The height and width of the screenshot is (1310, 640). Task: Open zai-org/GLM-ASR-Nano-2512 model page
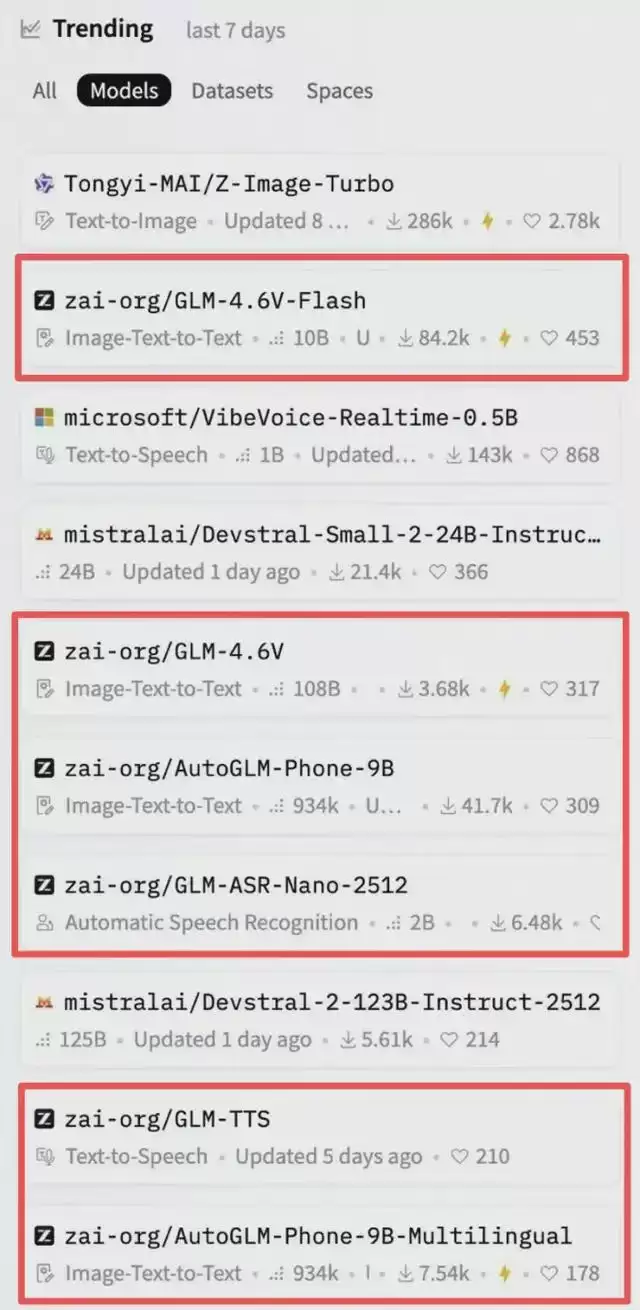click(236, 886)
